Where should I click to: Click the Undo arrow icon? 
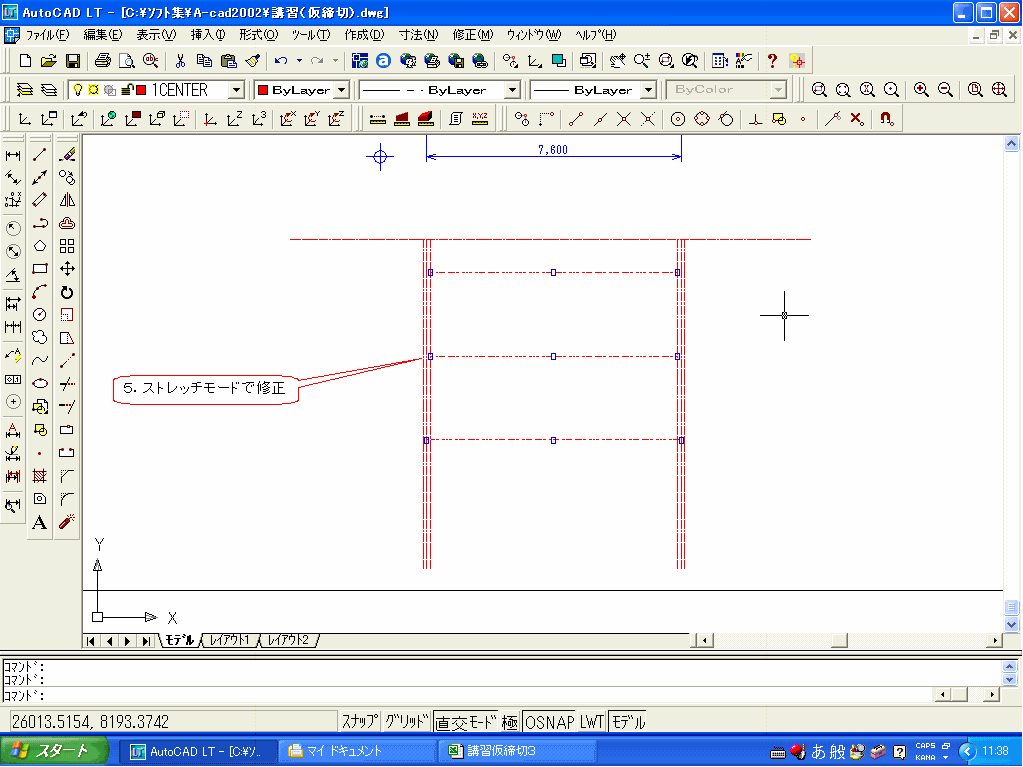[x=281, y=61]
